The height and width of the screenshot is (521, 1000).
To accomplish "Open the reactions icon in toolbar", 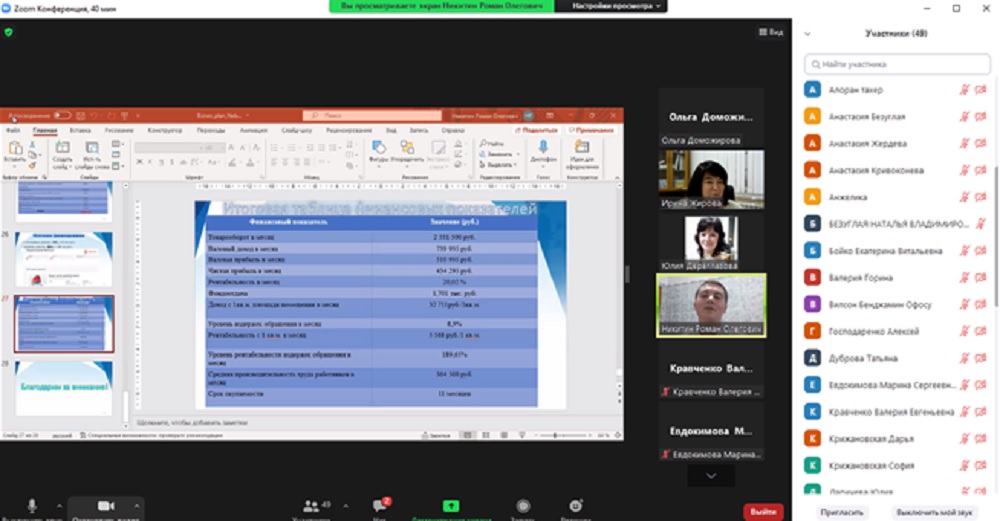I will (576, 507).
